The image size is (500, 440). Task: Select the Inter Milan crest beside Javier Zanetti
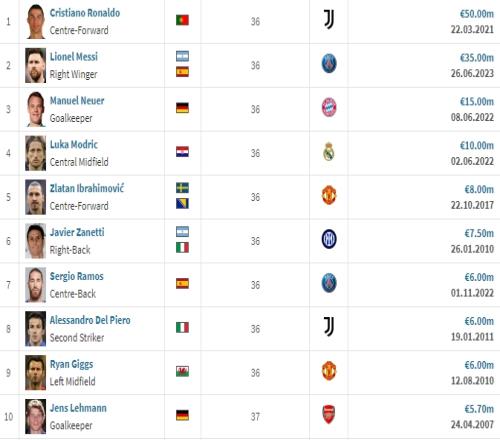click(329, 239)
